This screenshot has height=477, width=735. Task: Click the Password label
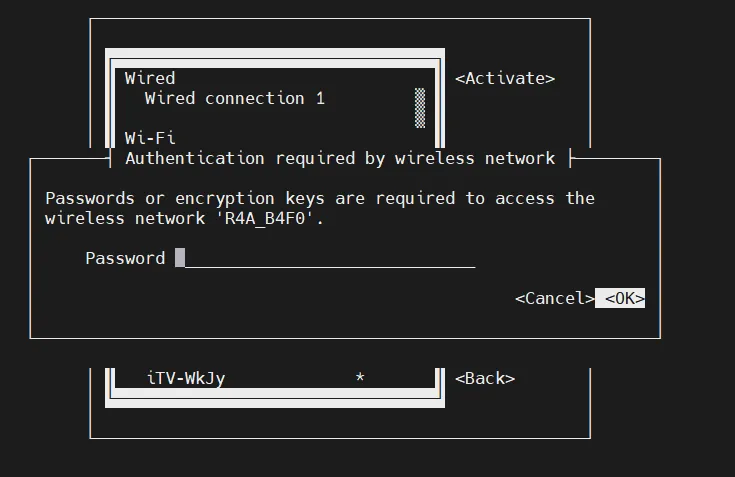pos(125,258)
